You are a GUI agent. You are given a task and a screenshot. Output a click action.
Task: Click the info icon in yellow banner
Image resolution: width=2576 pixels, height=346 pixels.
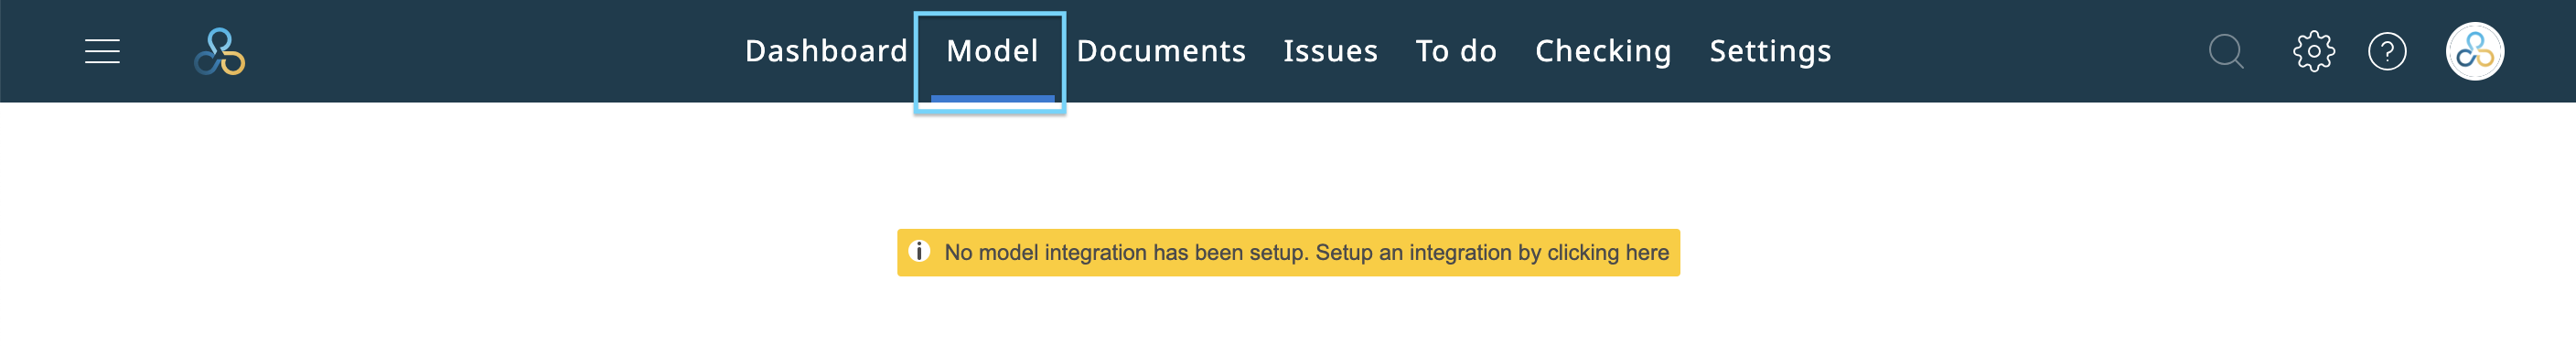click(x=919, y=251)
